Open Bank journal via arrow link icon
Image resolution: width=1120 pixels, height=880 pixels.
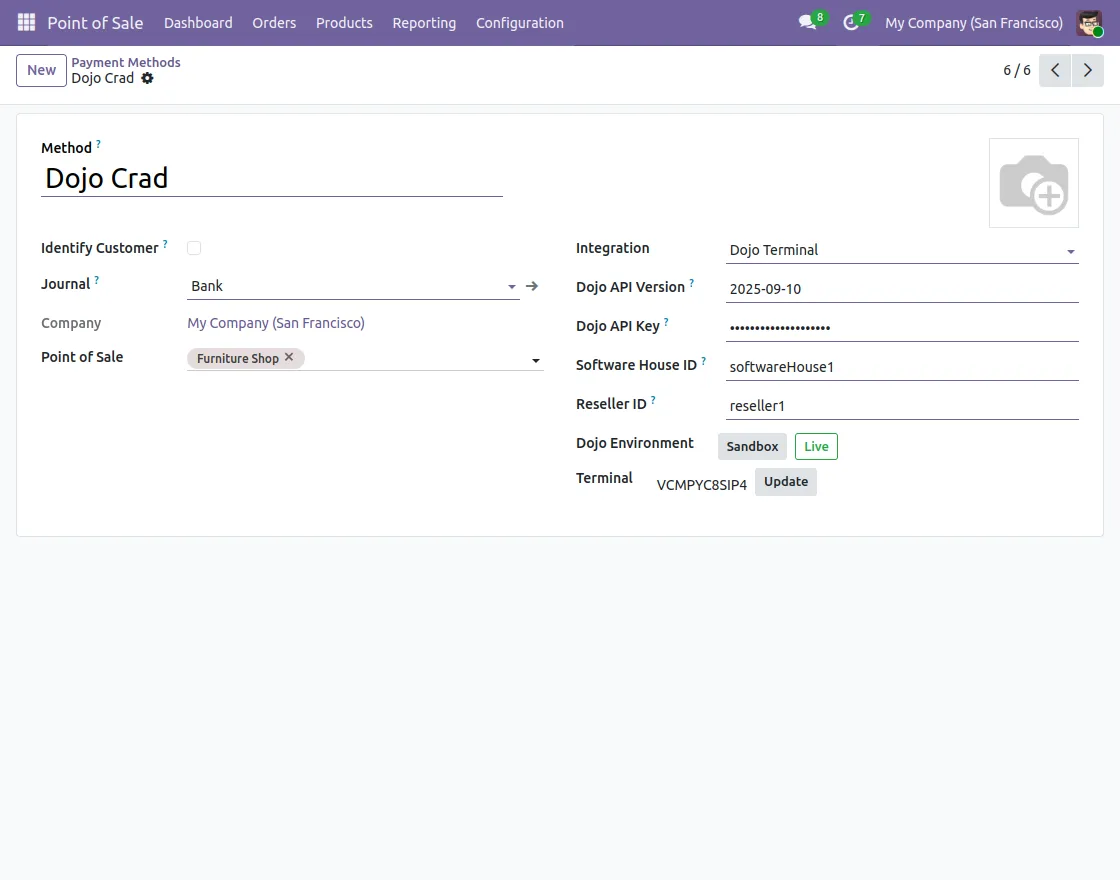click(532, 286)
